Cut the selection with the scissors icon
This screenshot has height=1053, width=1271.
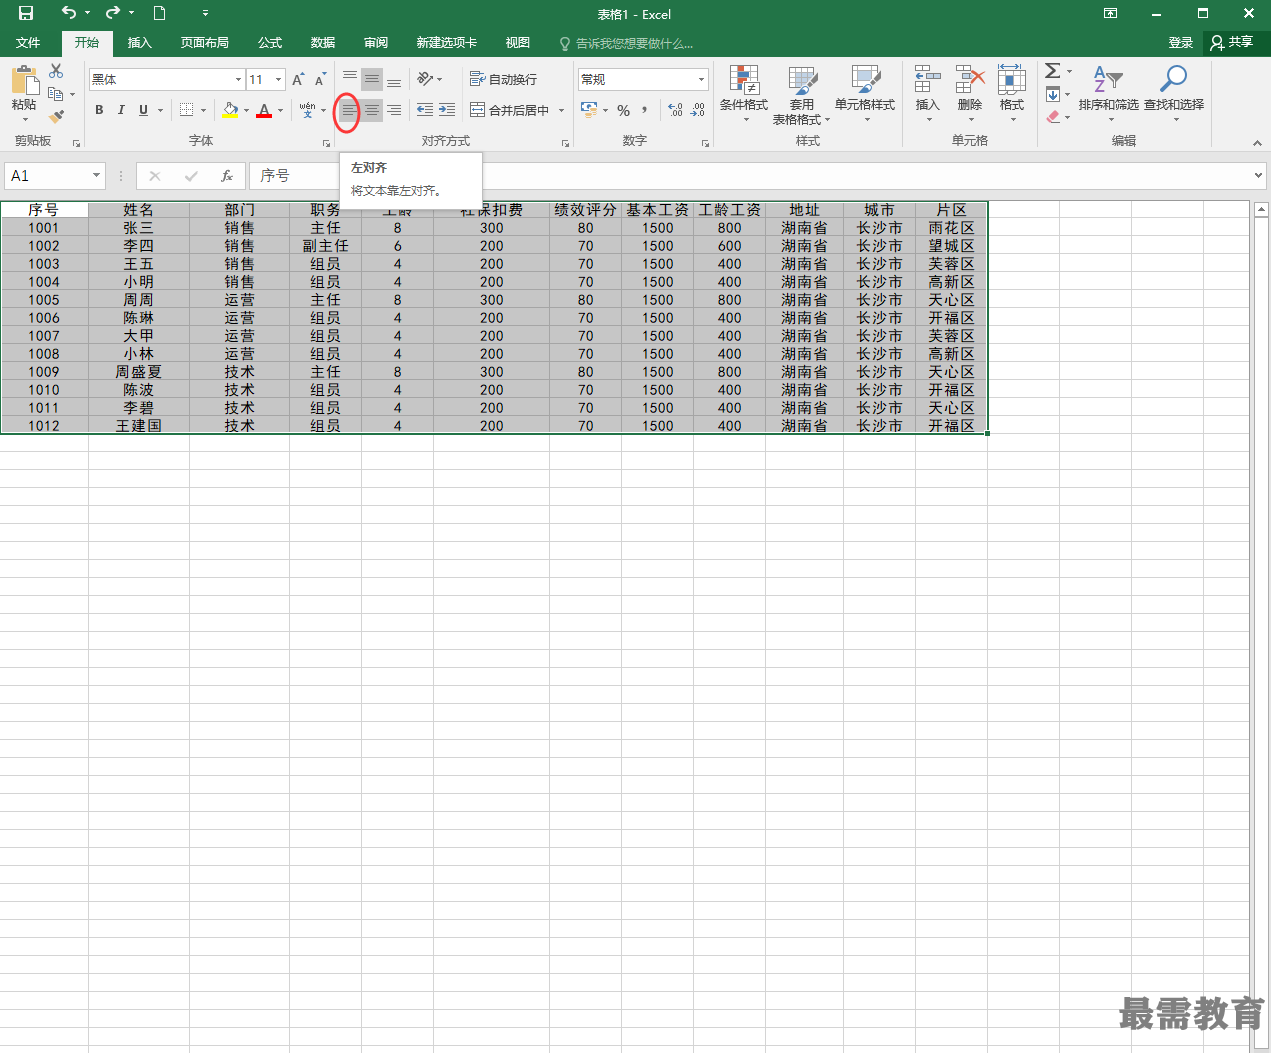(x=56, y=71)
